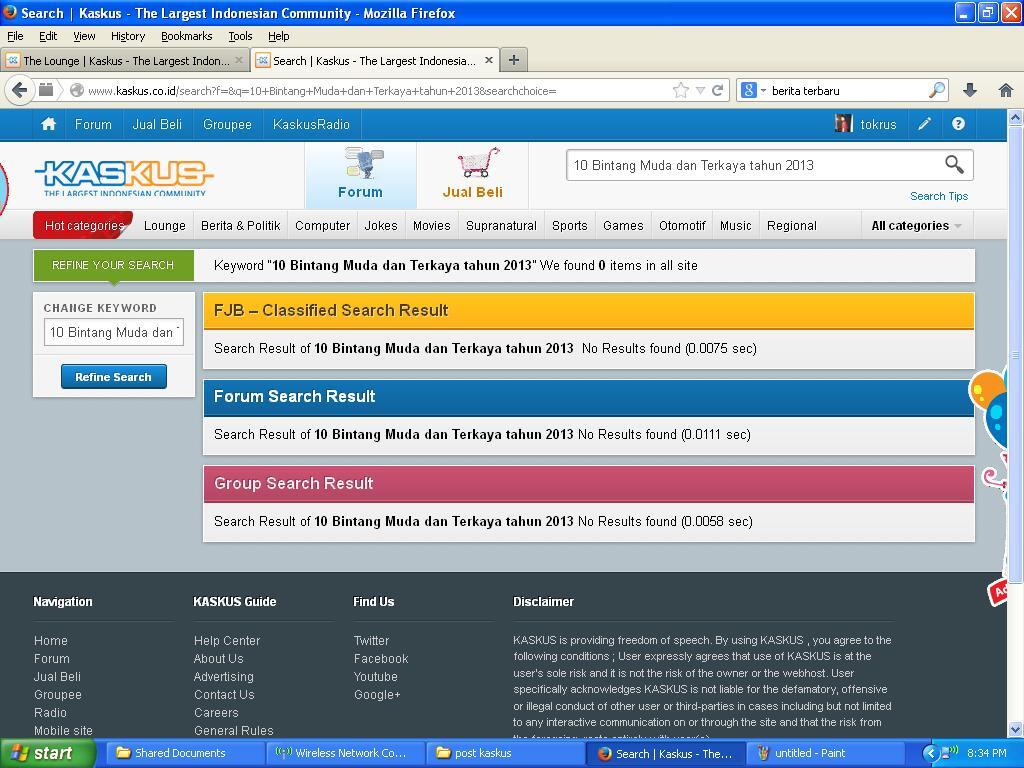Screen dimensions: 1024x768
Task: Click the tokrus username link
Action: coord(878,124)
